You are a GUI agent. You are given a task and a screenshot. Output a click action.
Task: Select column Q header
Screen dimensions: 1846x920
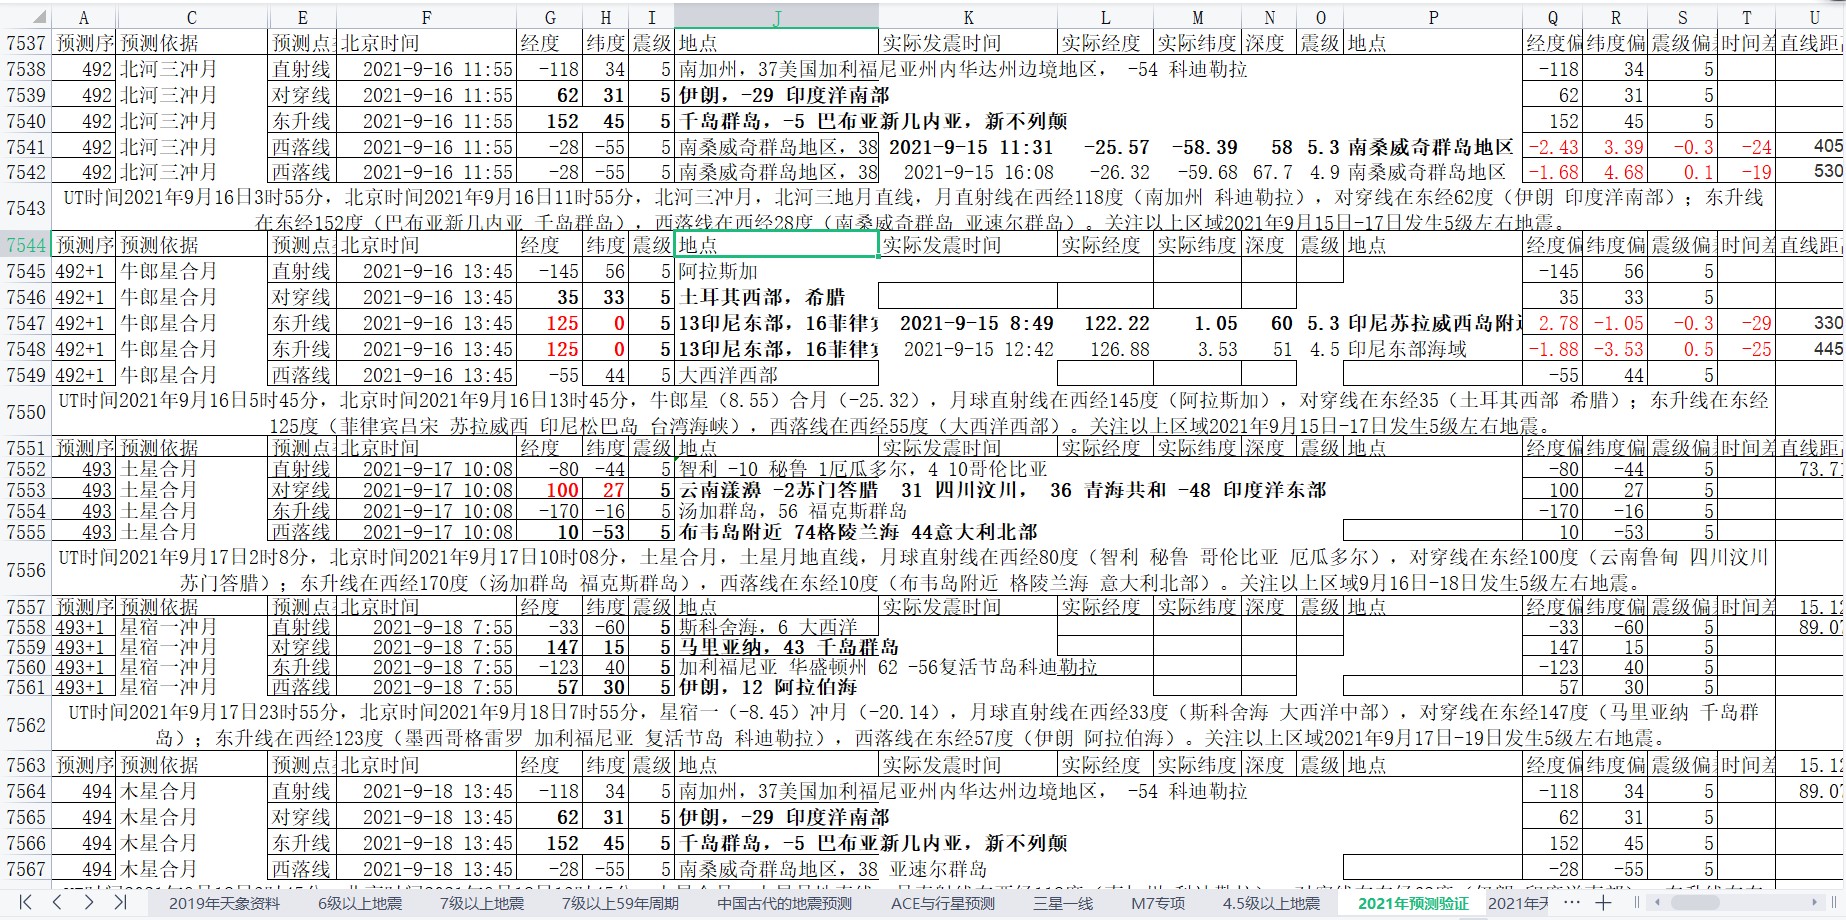tap(1553, 17)
